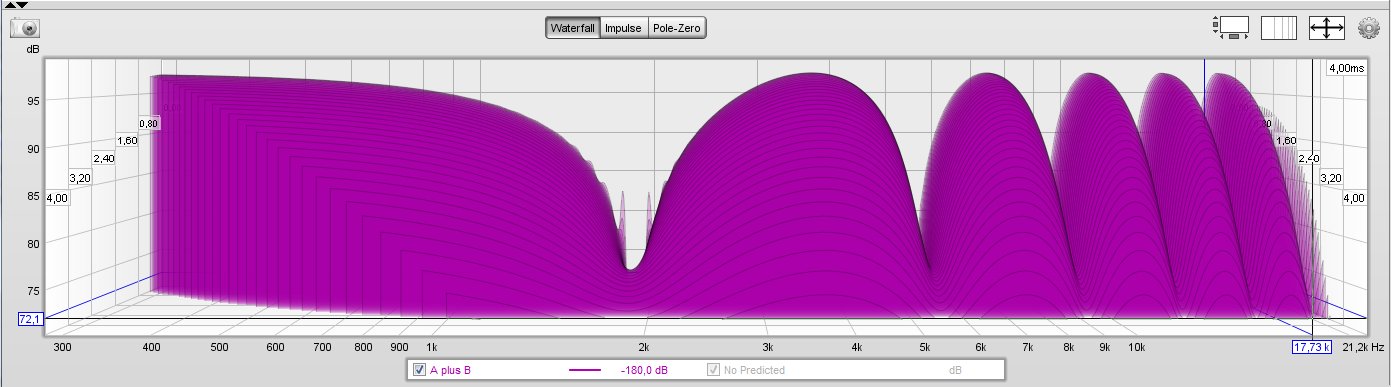Uncheck the A plus B trace checkbox
The image size is (1391, 387).
[x=419, y=370]
